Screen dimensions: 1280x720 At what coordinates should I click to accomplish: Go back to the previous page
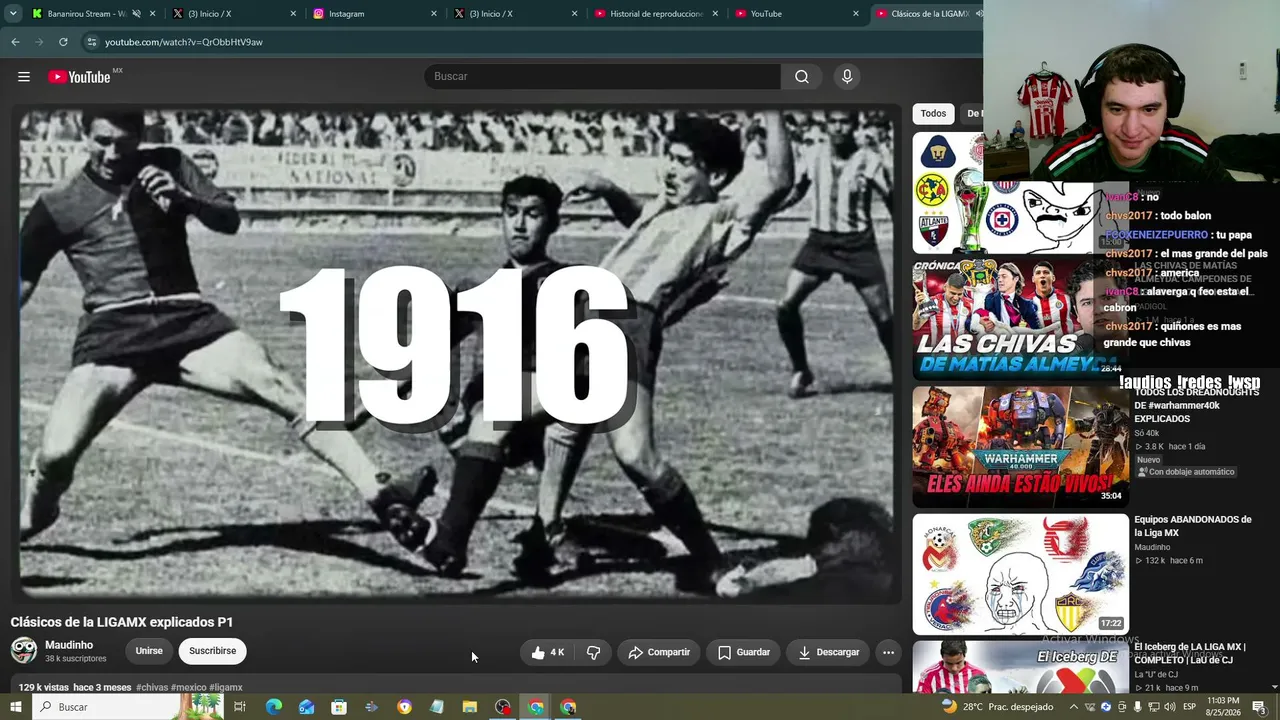point(15,42)
